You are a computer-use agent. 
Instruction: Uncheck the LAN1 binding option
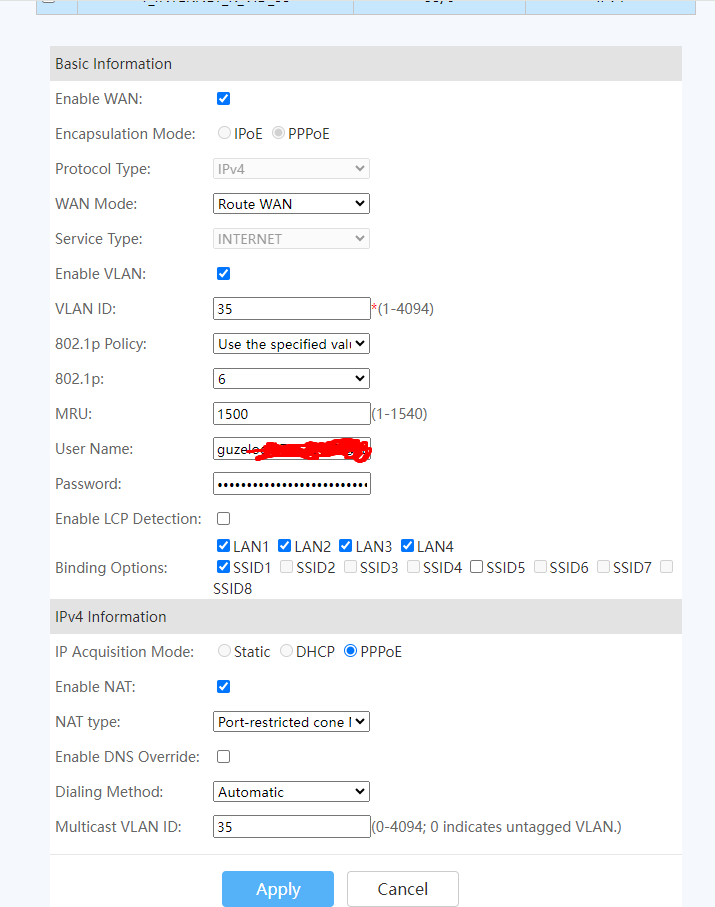[224, 546]
